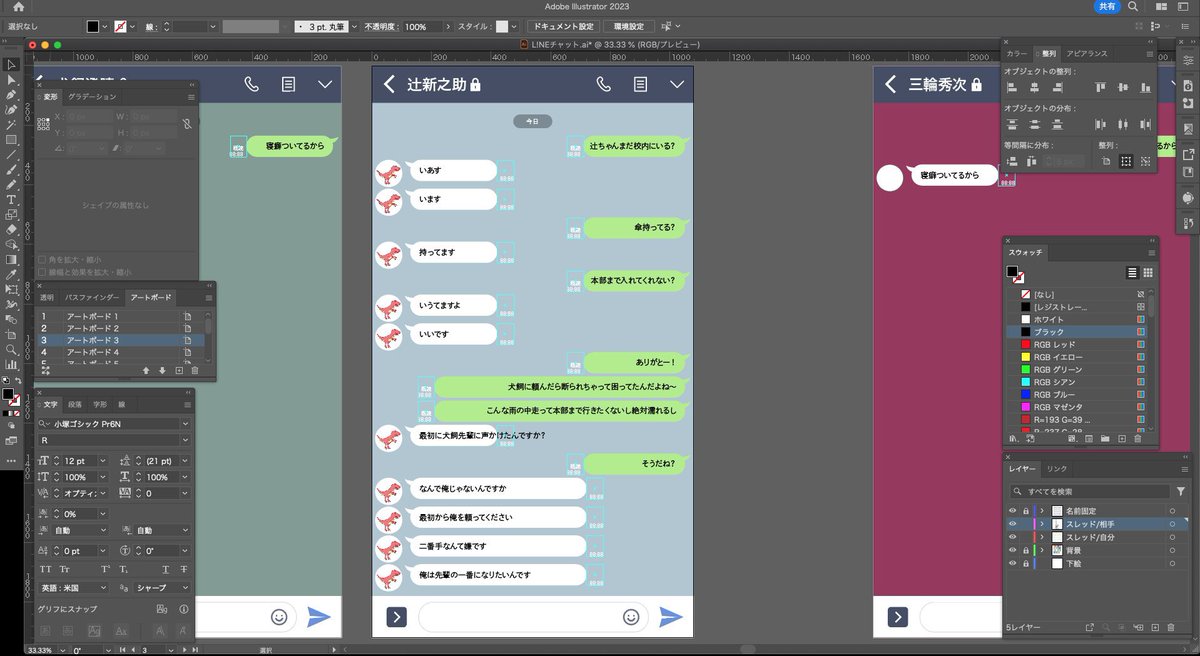Switch to the アピアランス tab
The image size is (1200, 656).
click(1086, 53)
